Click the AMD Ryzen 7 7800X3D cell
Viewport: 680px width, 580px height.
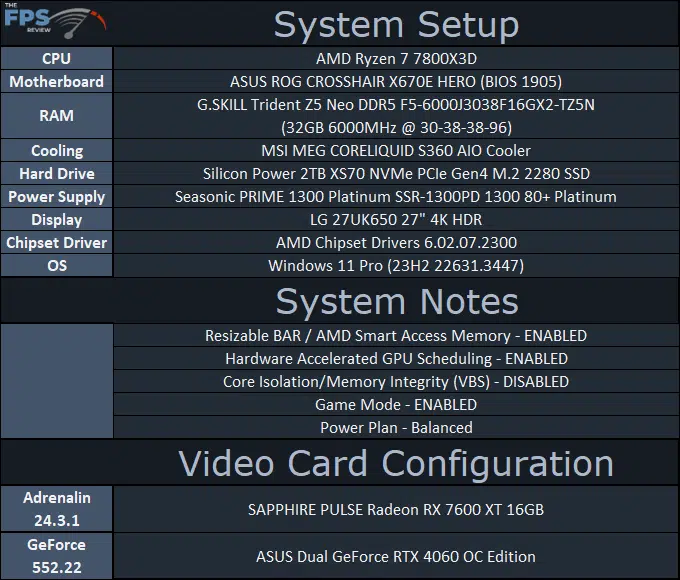pos(396,59)
